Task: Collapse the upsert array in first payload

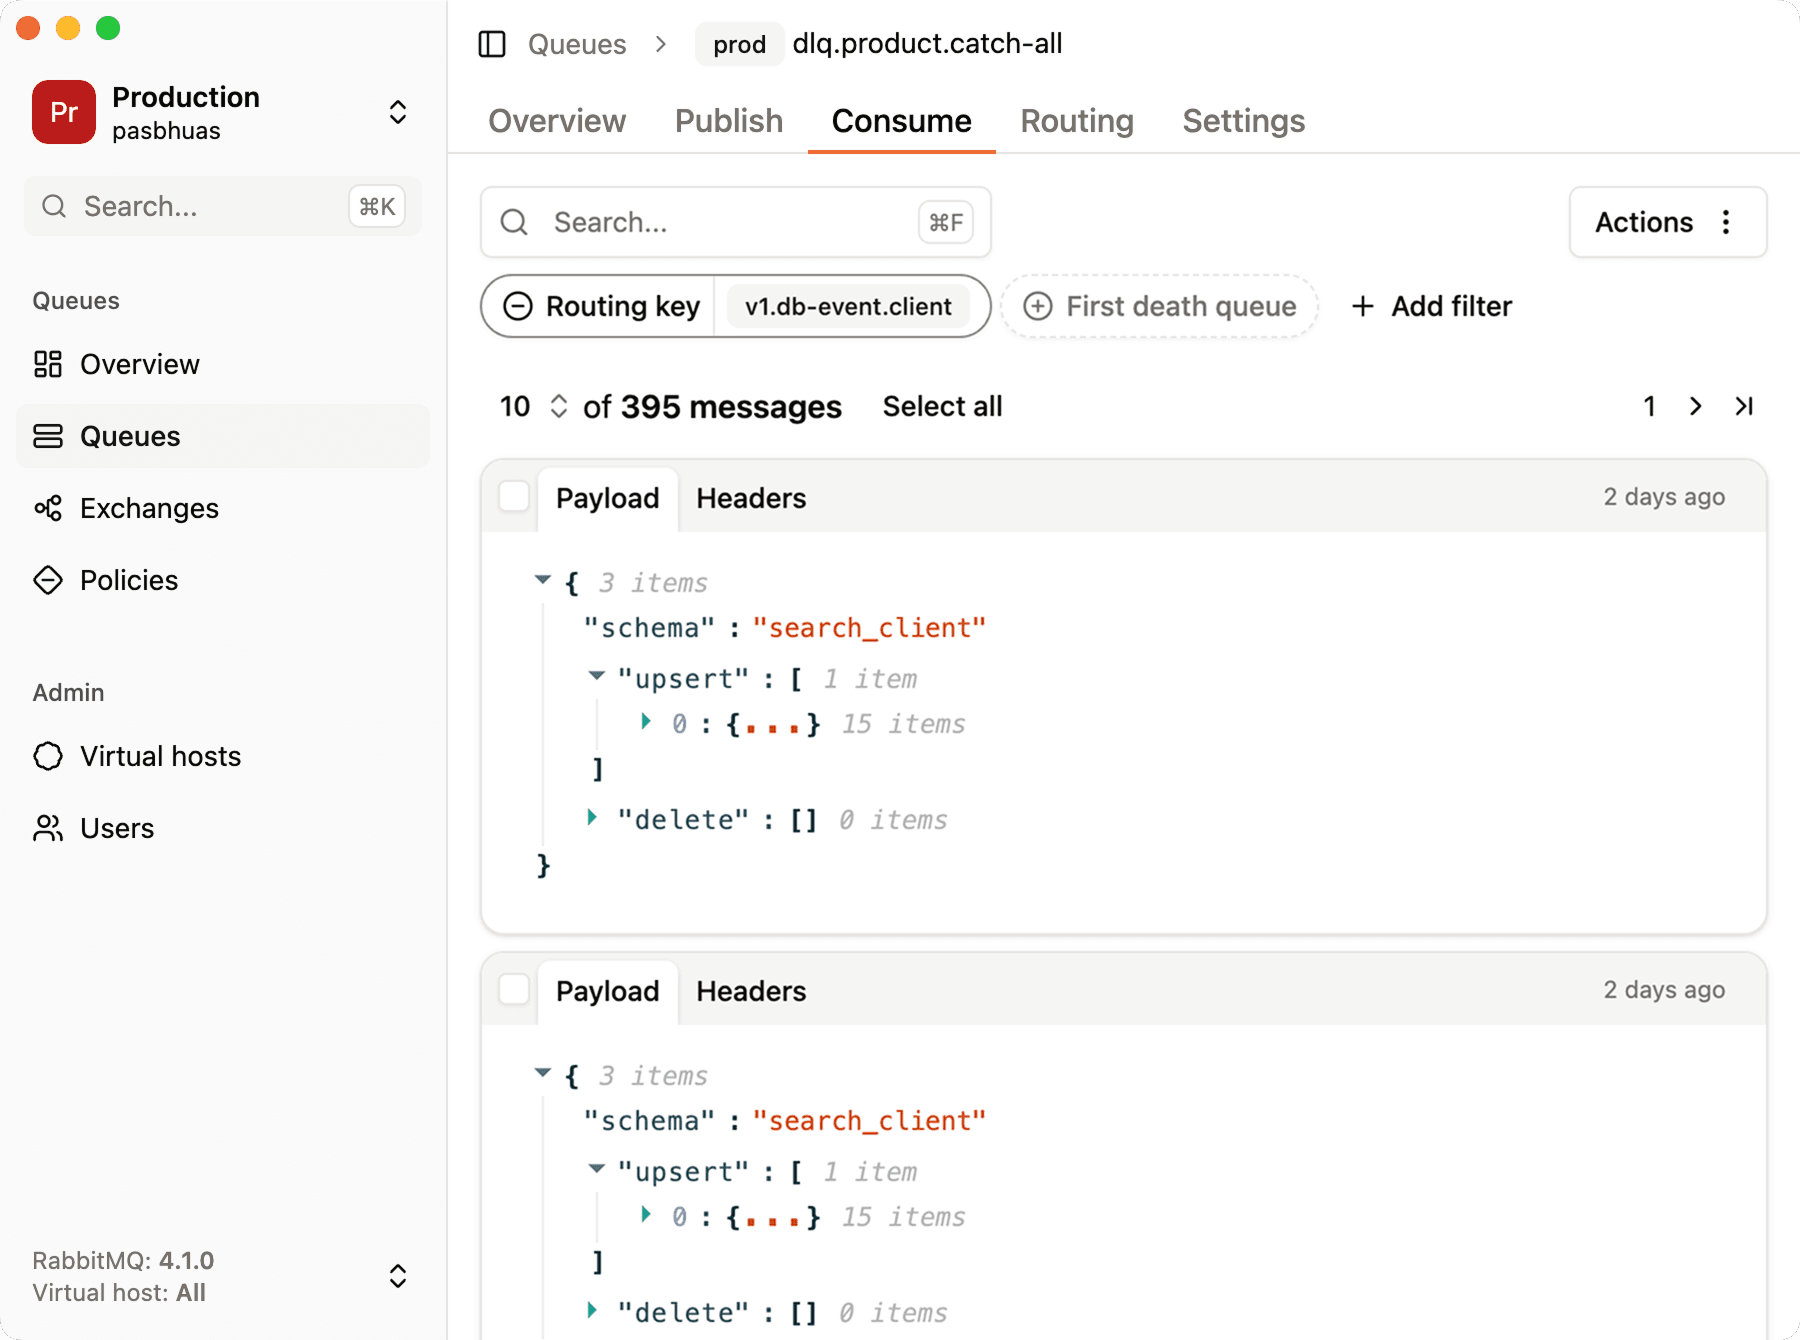Action: (x=597, y=677)
